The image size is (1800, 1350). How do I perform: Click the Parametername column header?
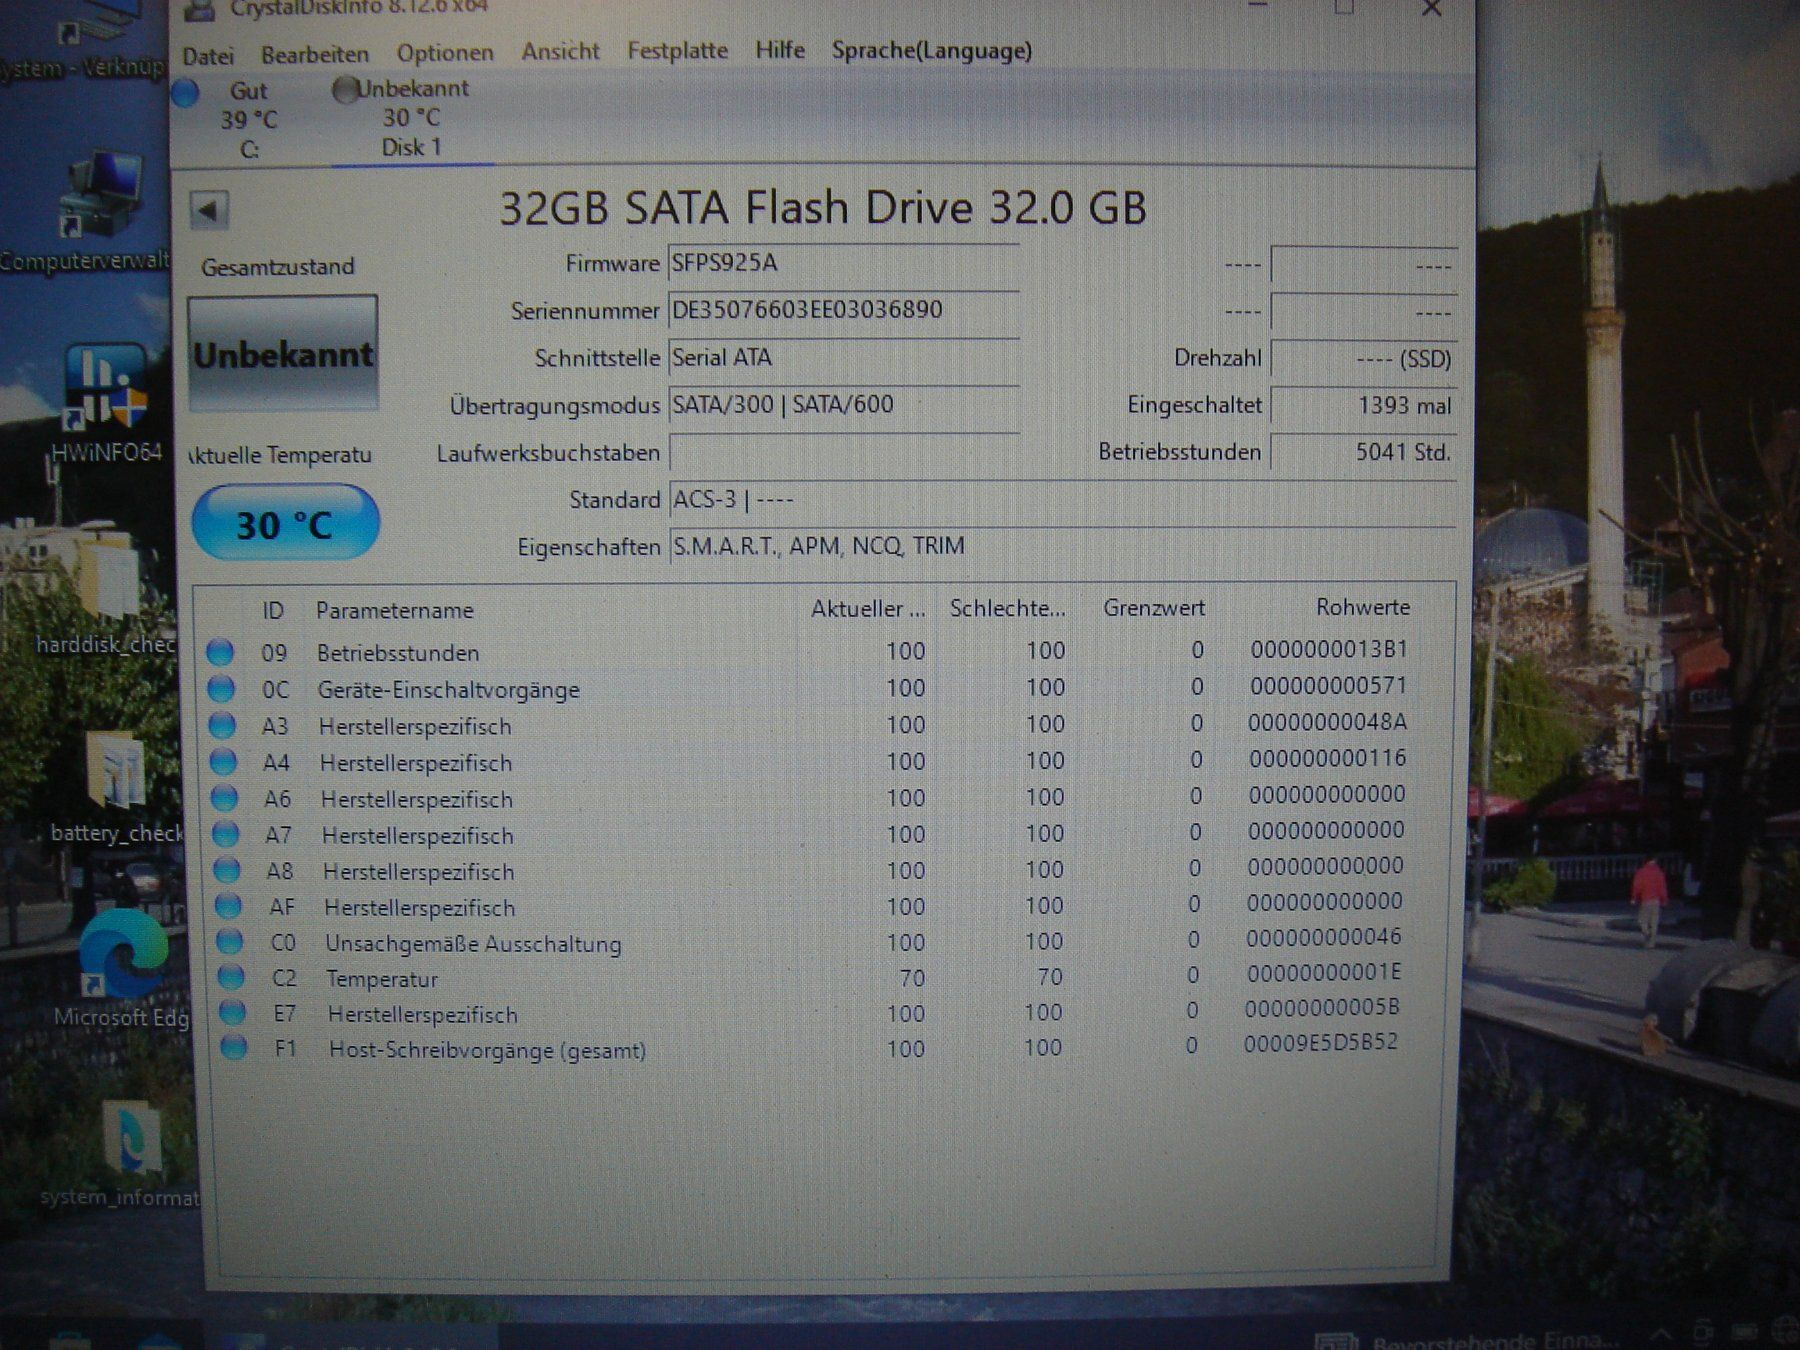coord(394,610)
